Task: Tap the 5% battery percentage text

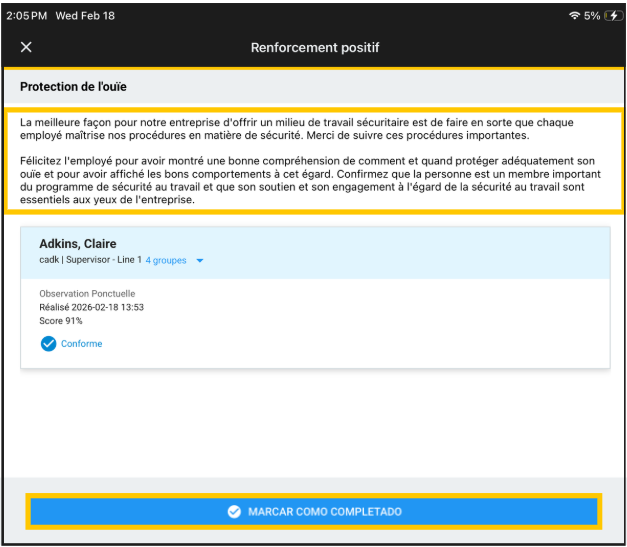Action: coord(592,16)
